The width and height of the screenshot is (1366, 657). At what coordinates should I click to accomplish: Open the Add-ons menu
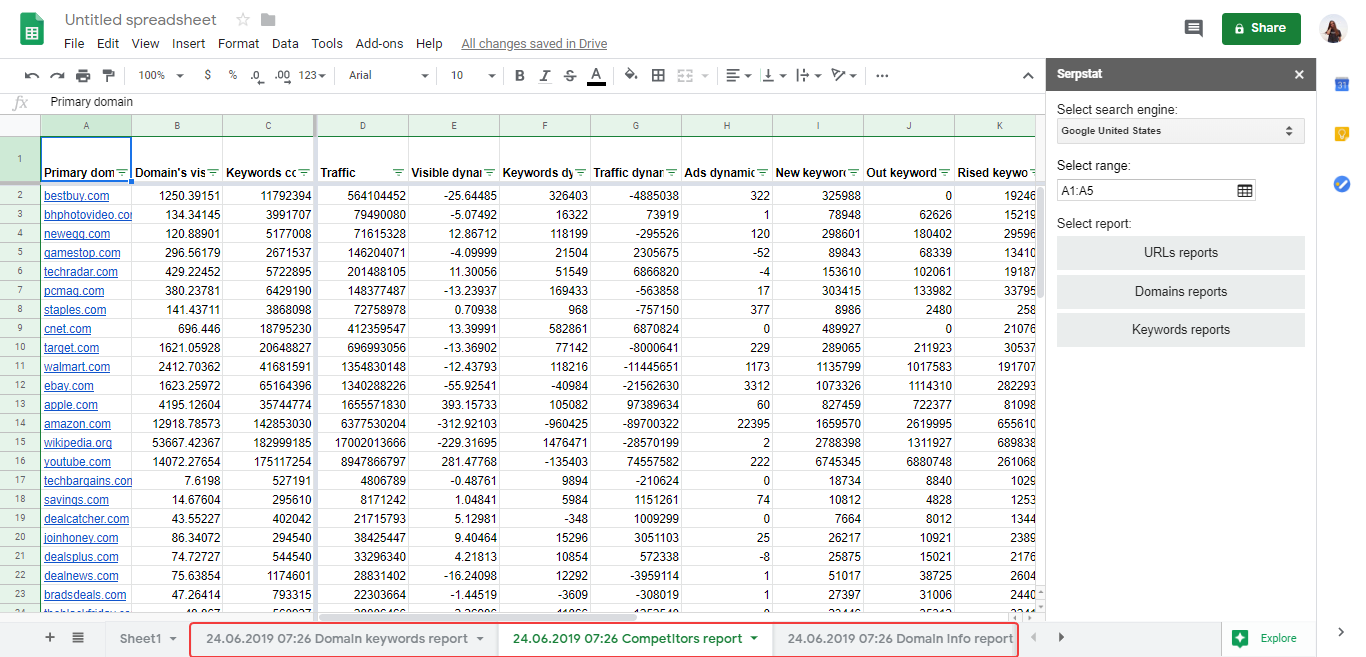(x=380, y=44)
